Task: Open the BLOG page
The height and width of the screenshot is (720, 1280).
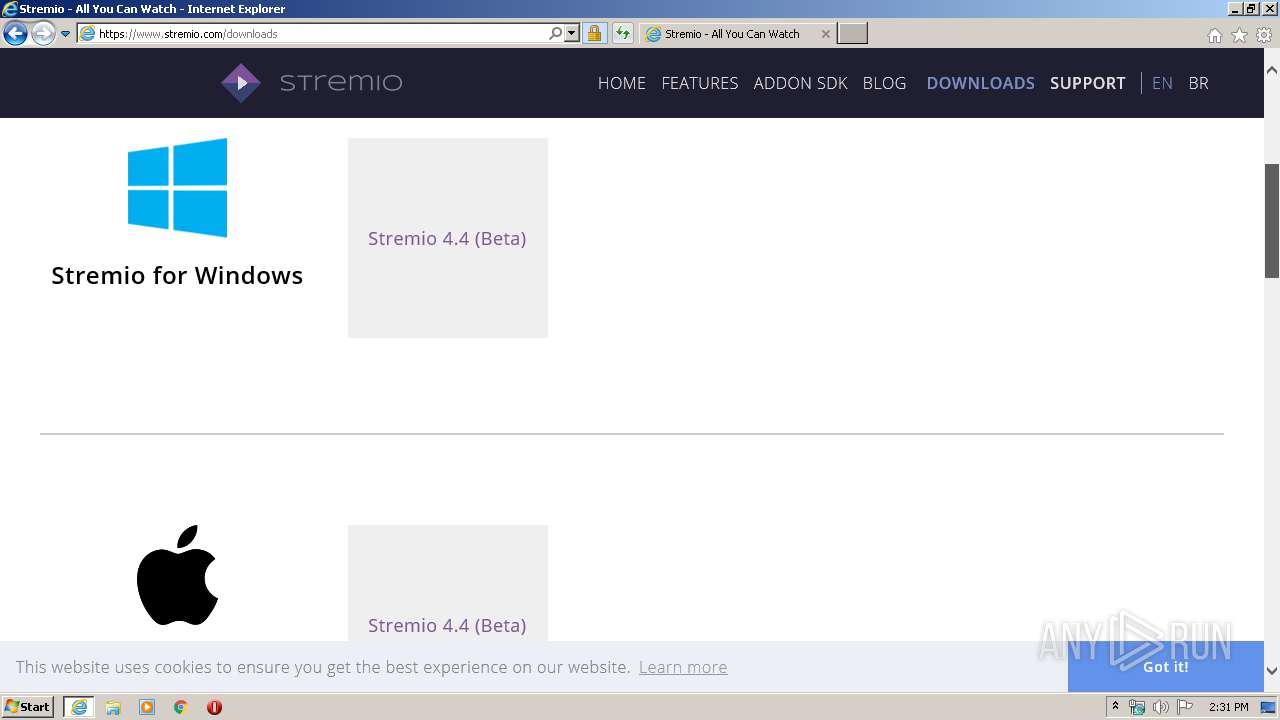Action: [884, 83]
